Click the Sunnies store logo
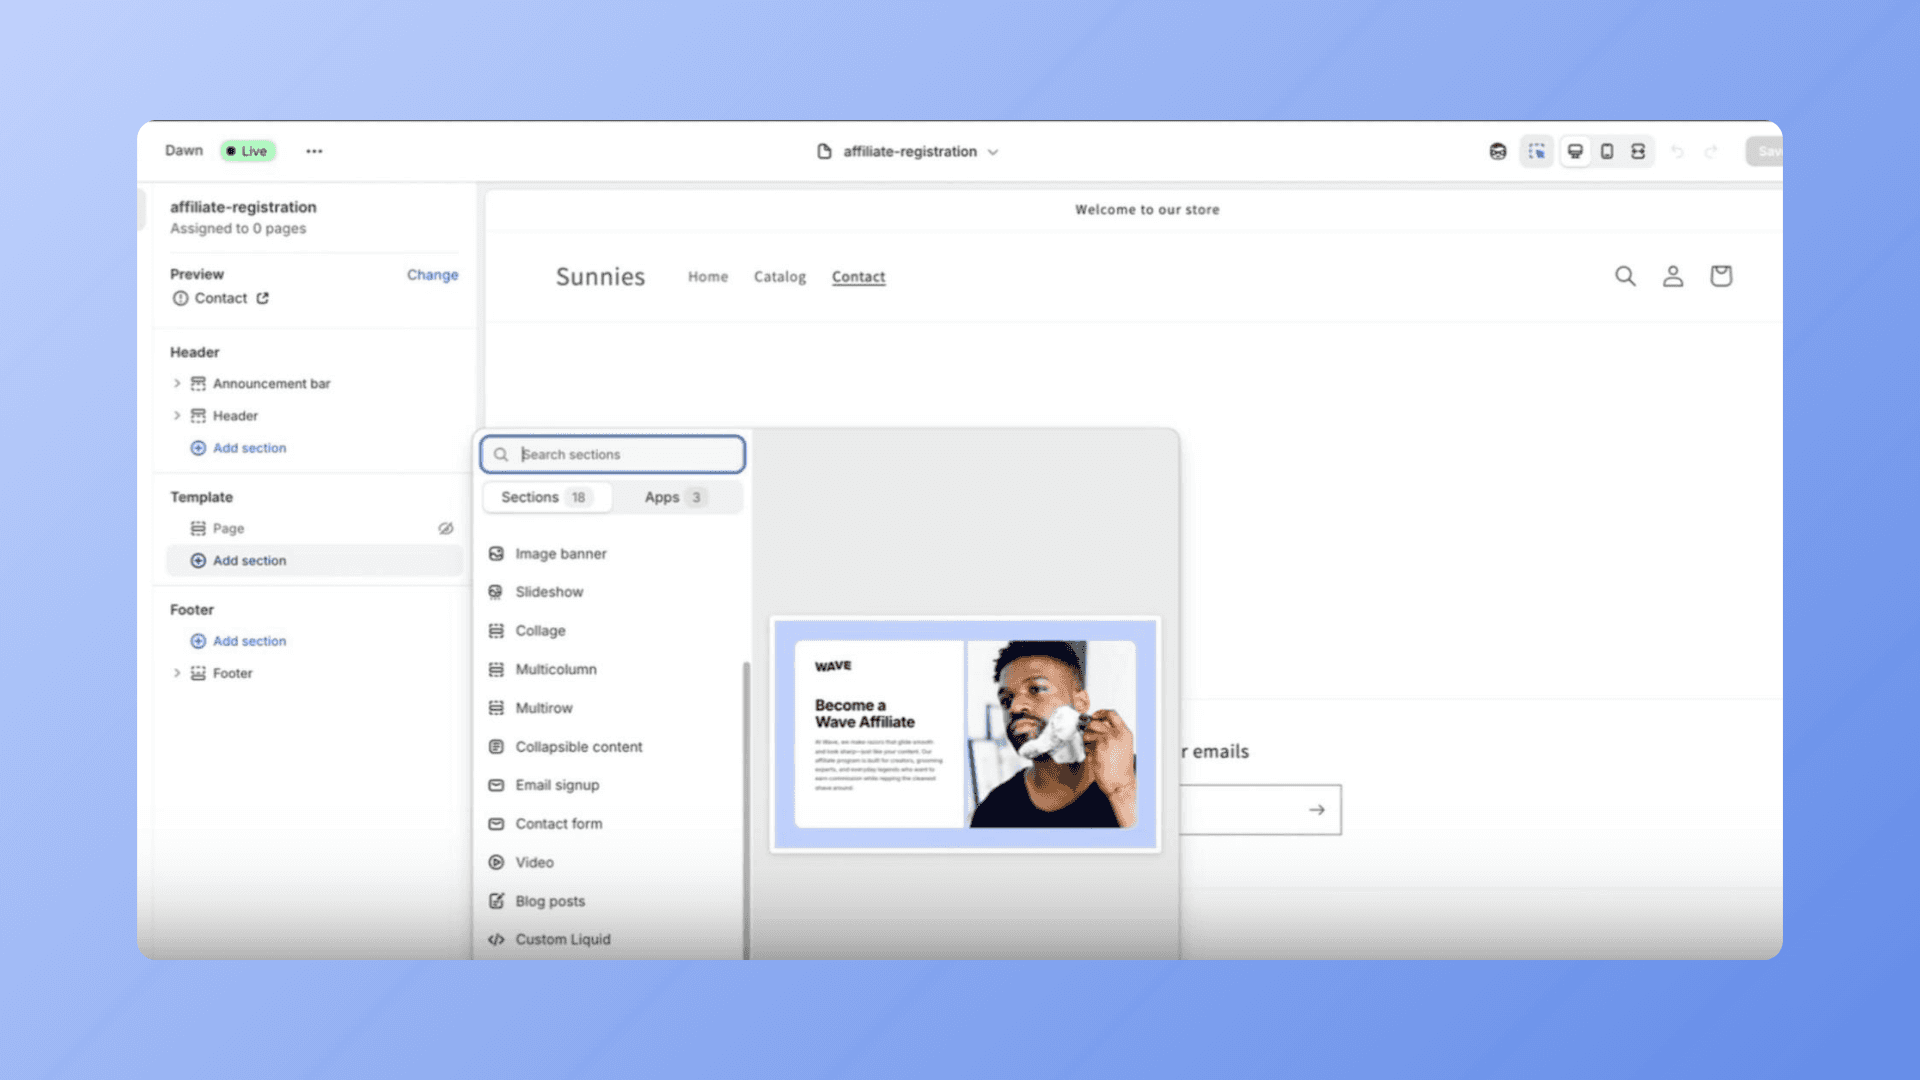This screenshot has height=1080, width=1920. (x=600, y=277)
